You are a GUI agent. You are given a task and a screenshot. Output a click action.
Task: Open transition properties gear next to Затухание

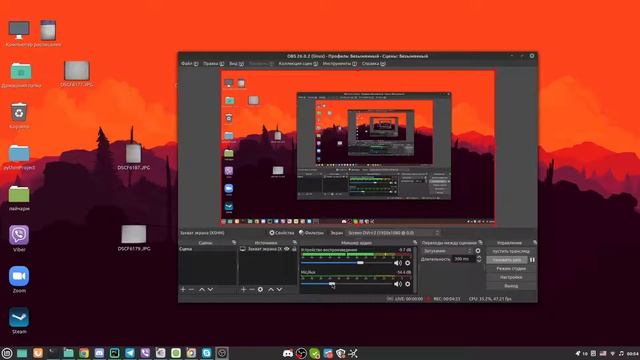point(478,251)
